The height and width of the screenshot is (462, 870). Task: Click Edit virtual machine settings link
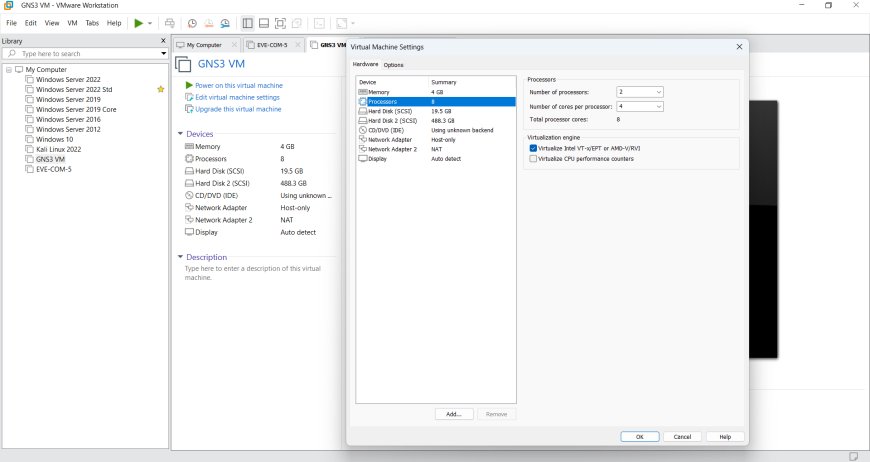[x=237, y=97]
